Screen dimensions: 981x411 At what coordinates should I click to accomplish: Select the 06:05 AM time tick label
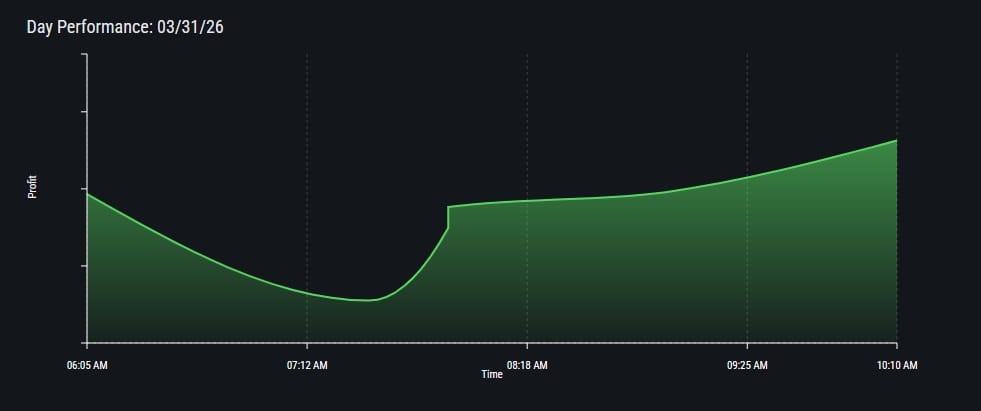click(87, 365)
